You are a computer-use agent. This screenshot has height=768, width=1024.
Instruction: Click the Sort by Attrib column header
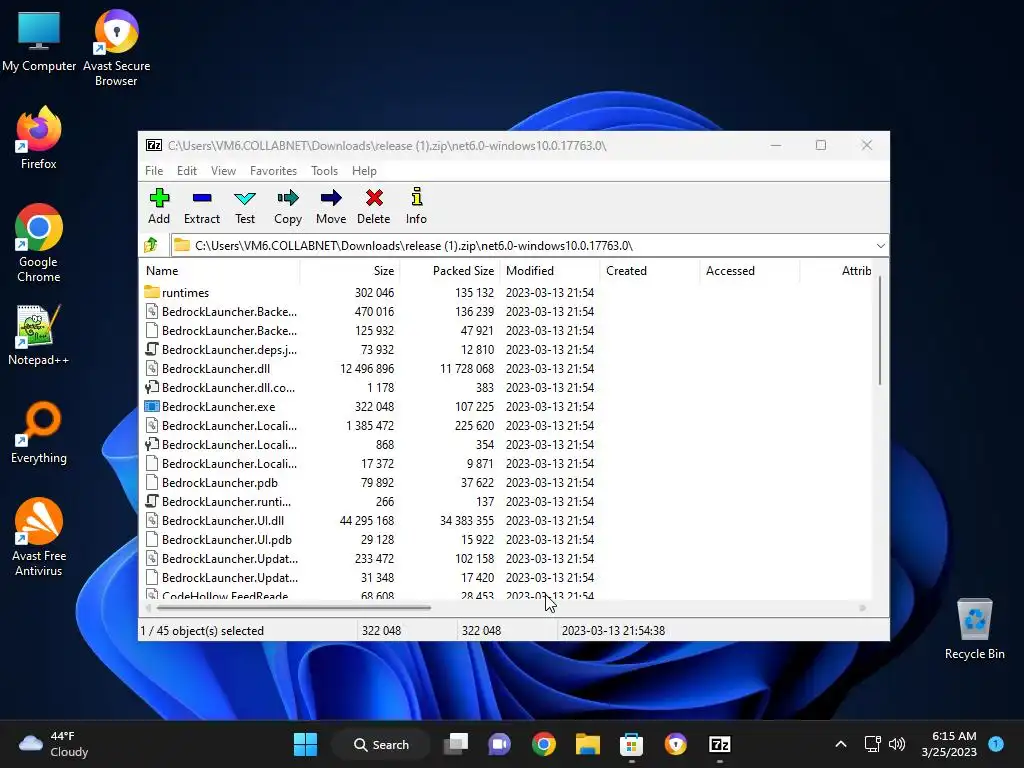(837, 270)
